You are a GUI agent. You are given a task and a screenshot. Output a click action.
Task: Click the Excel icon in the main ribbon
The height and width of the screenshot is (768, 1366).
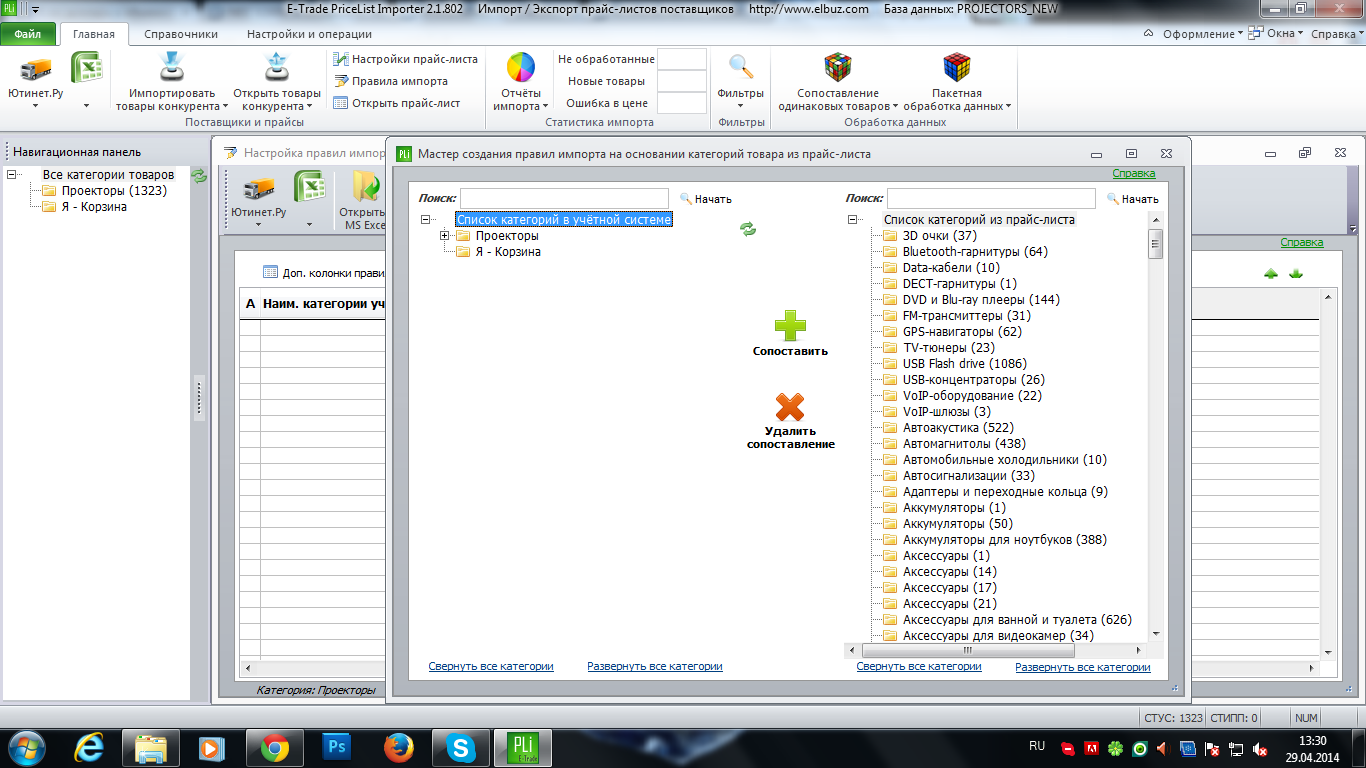tap(88, 69)
